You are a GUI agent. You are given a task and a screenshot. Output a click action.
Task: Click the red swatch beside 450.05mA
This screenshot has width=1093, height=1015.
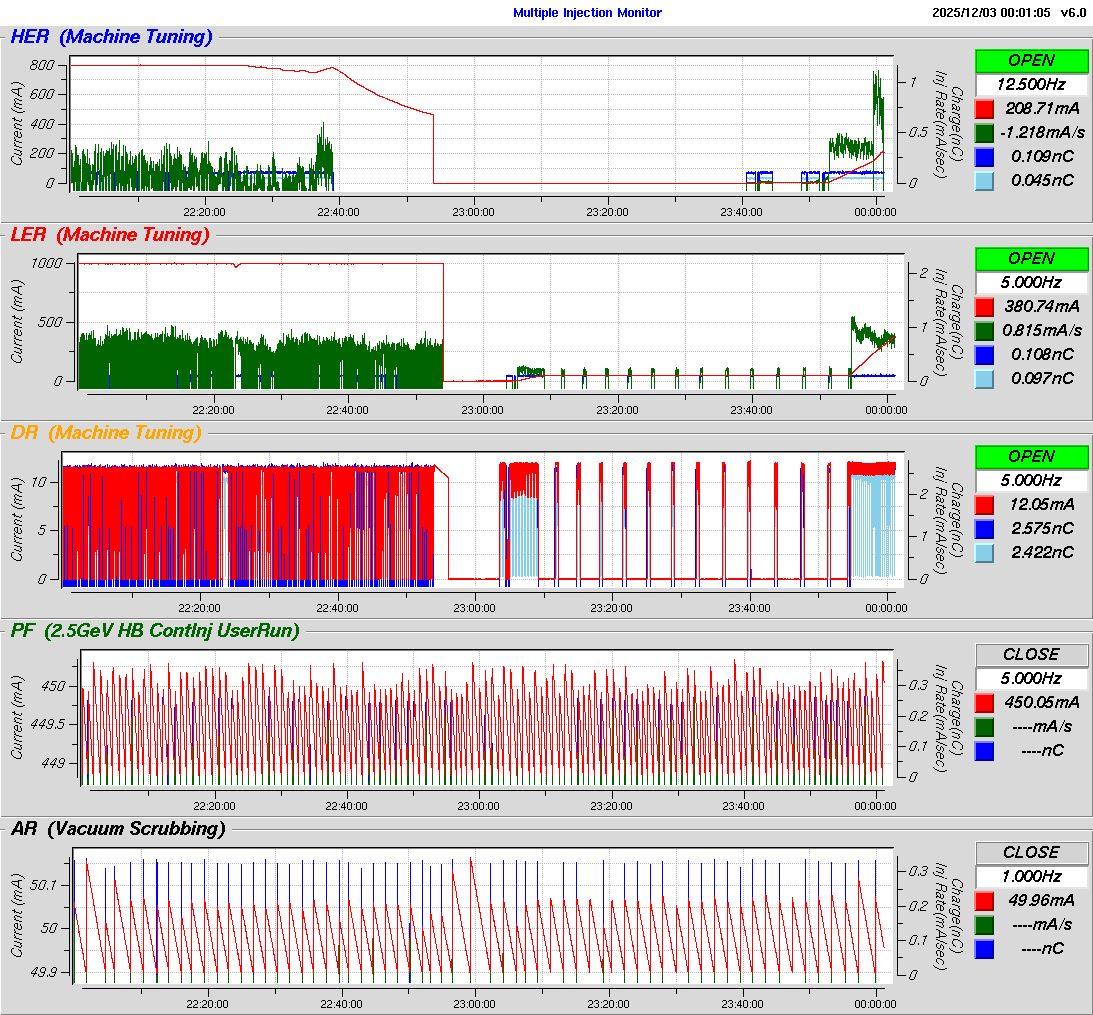click(x=984, y=702)
